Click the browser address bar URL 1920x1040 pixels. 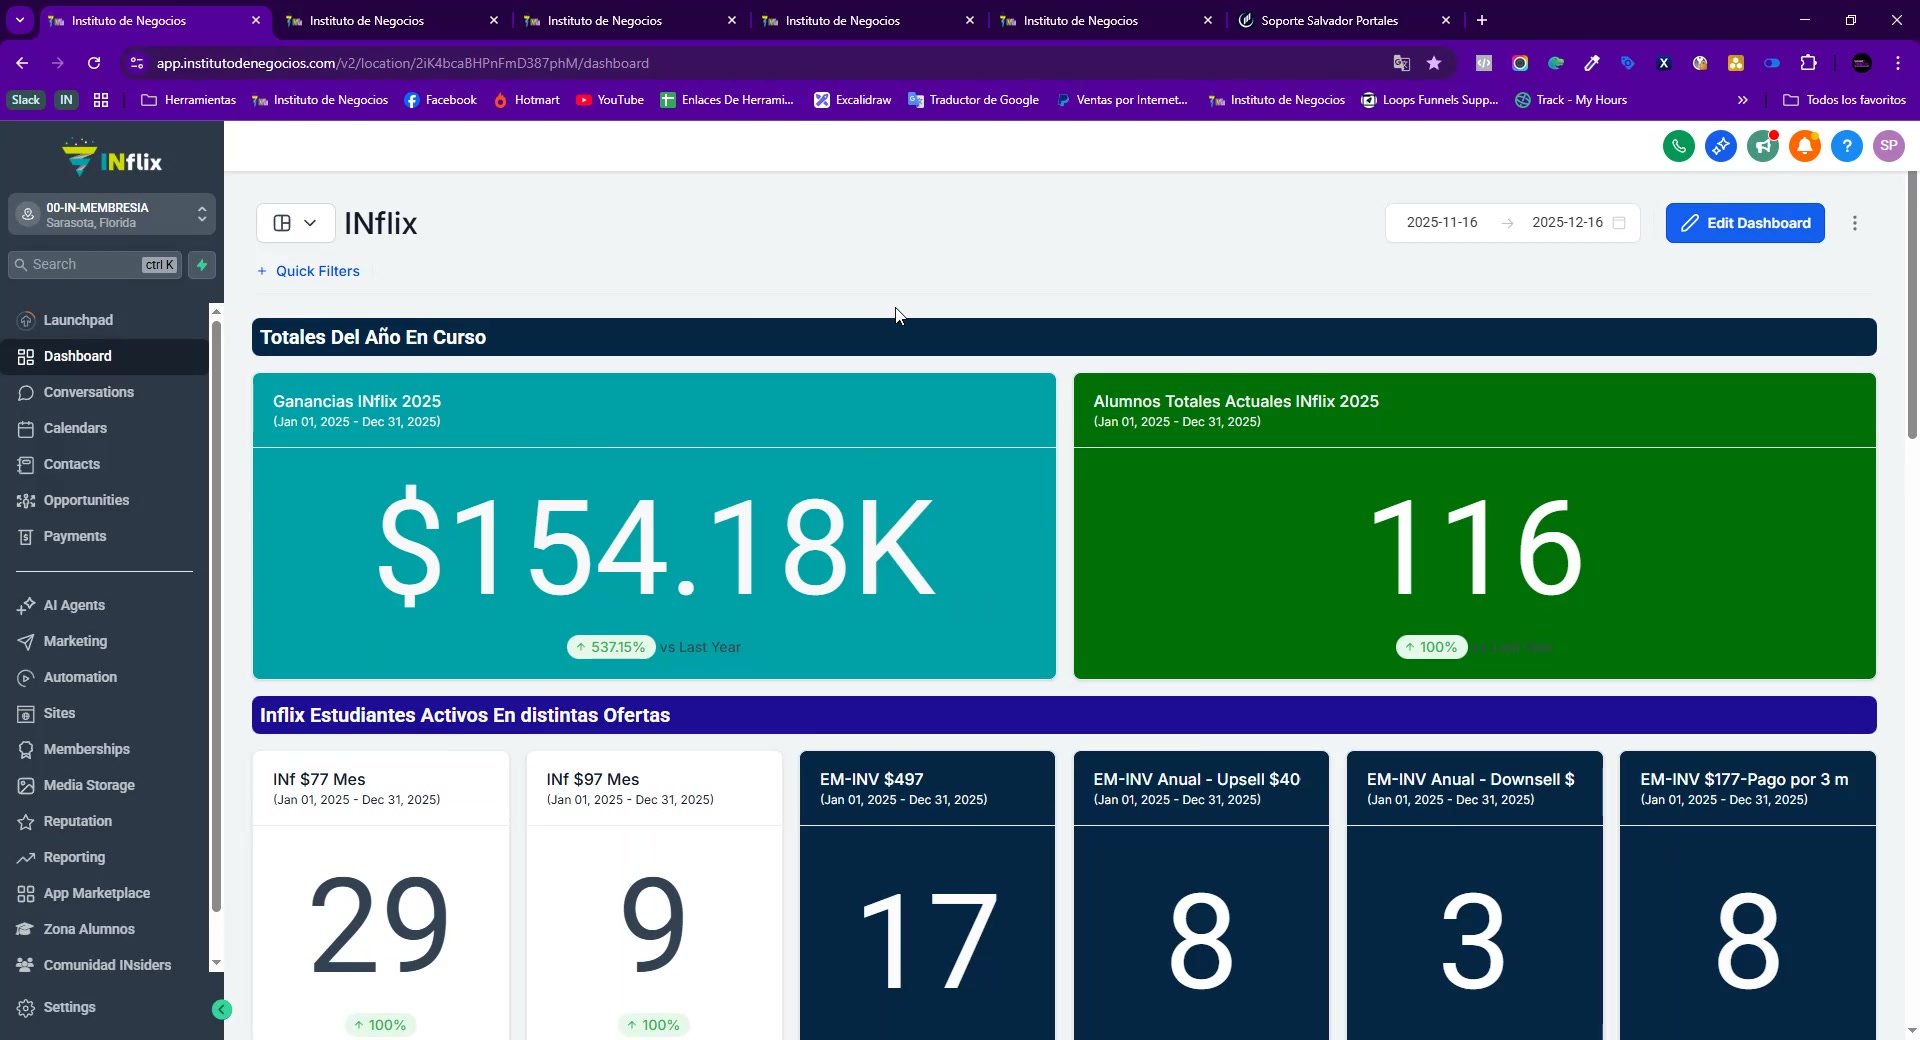coord(403,63)
